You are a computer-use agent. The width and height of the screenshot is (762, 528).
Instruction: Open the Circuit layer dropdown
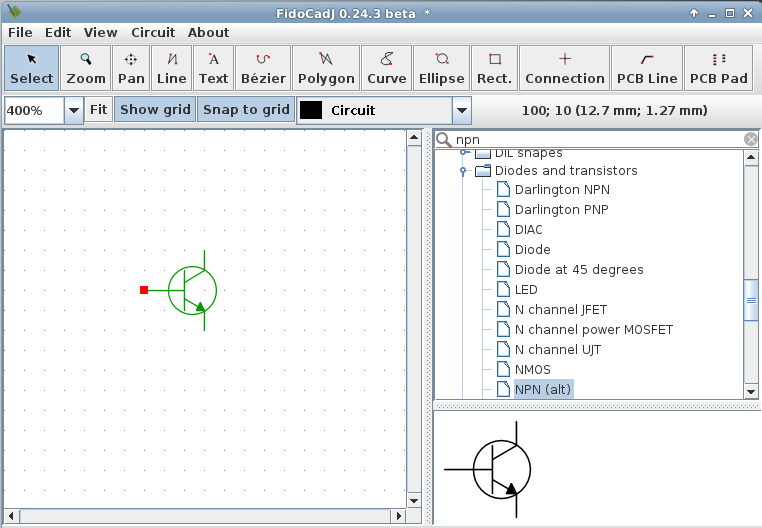461,111
